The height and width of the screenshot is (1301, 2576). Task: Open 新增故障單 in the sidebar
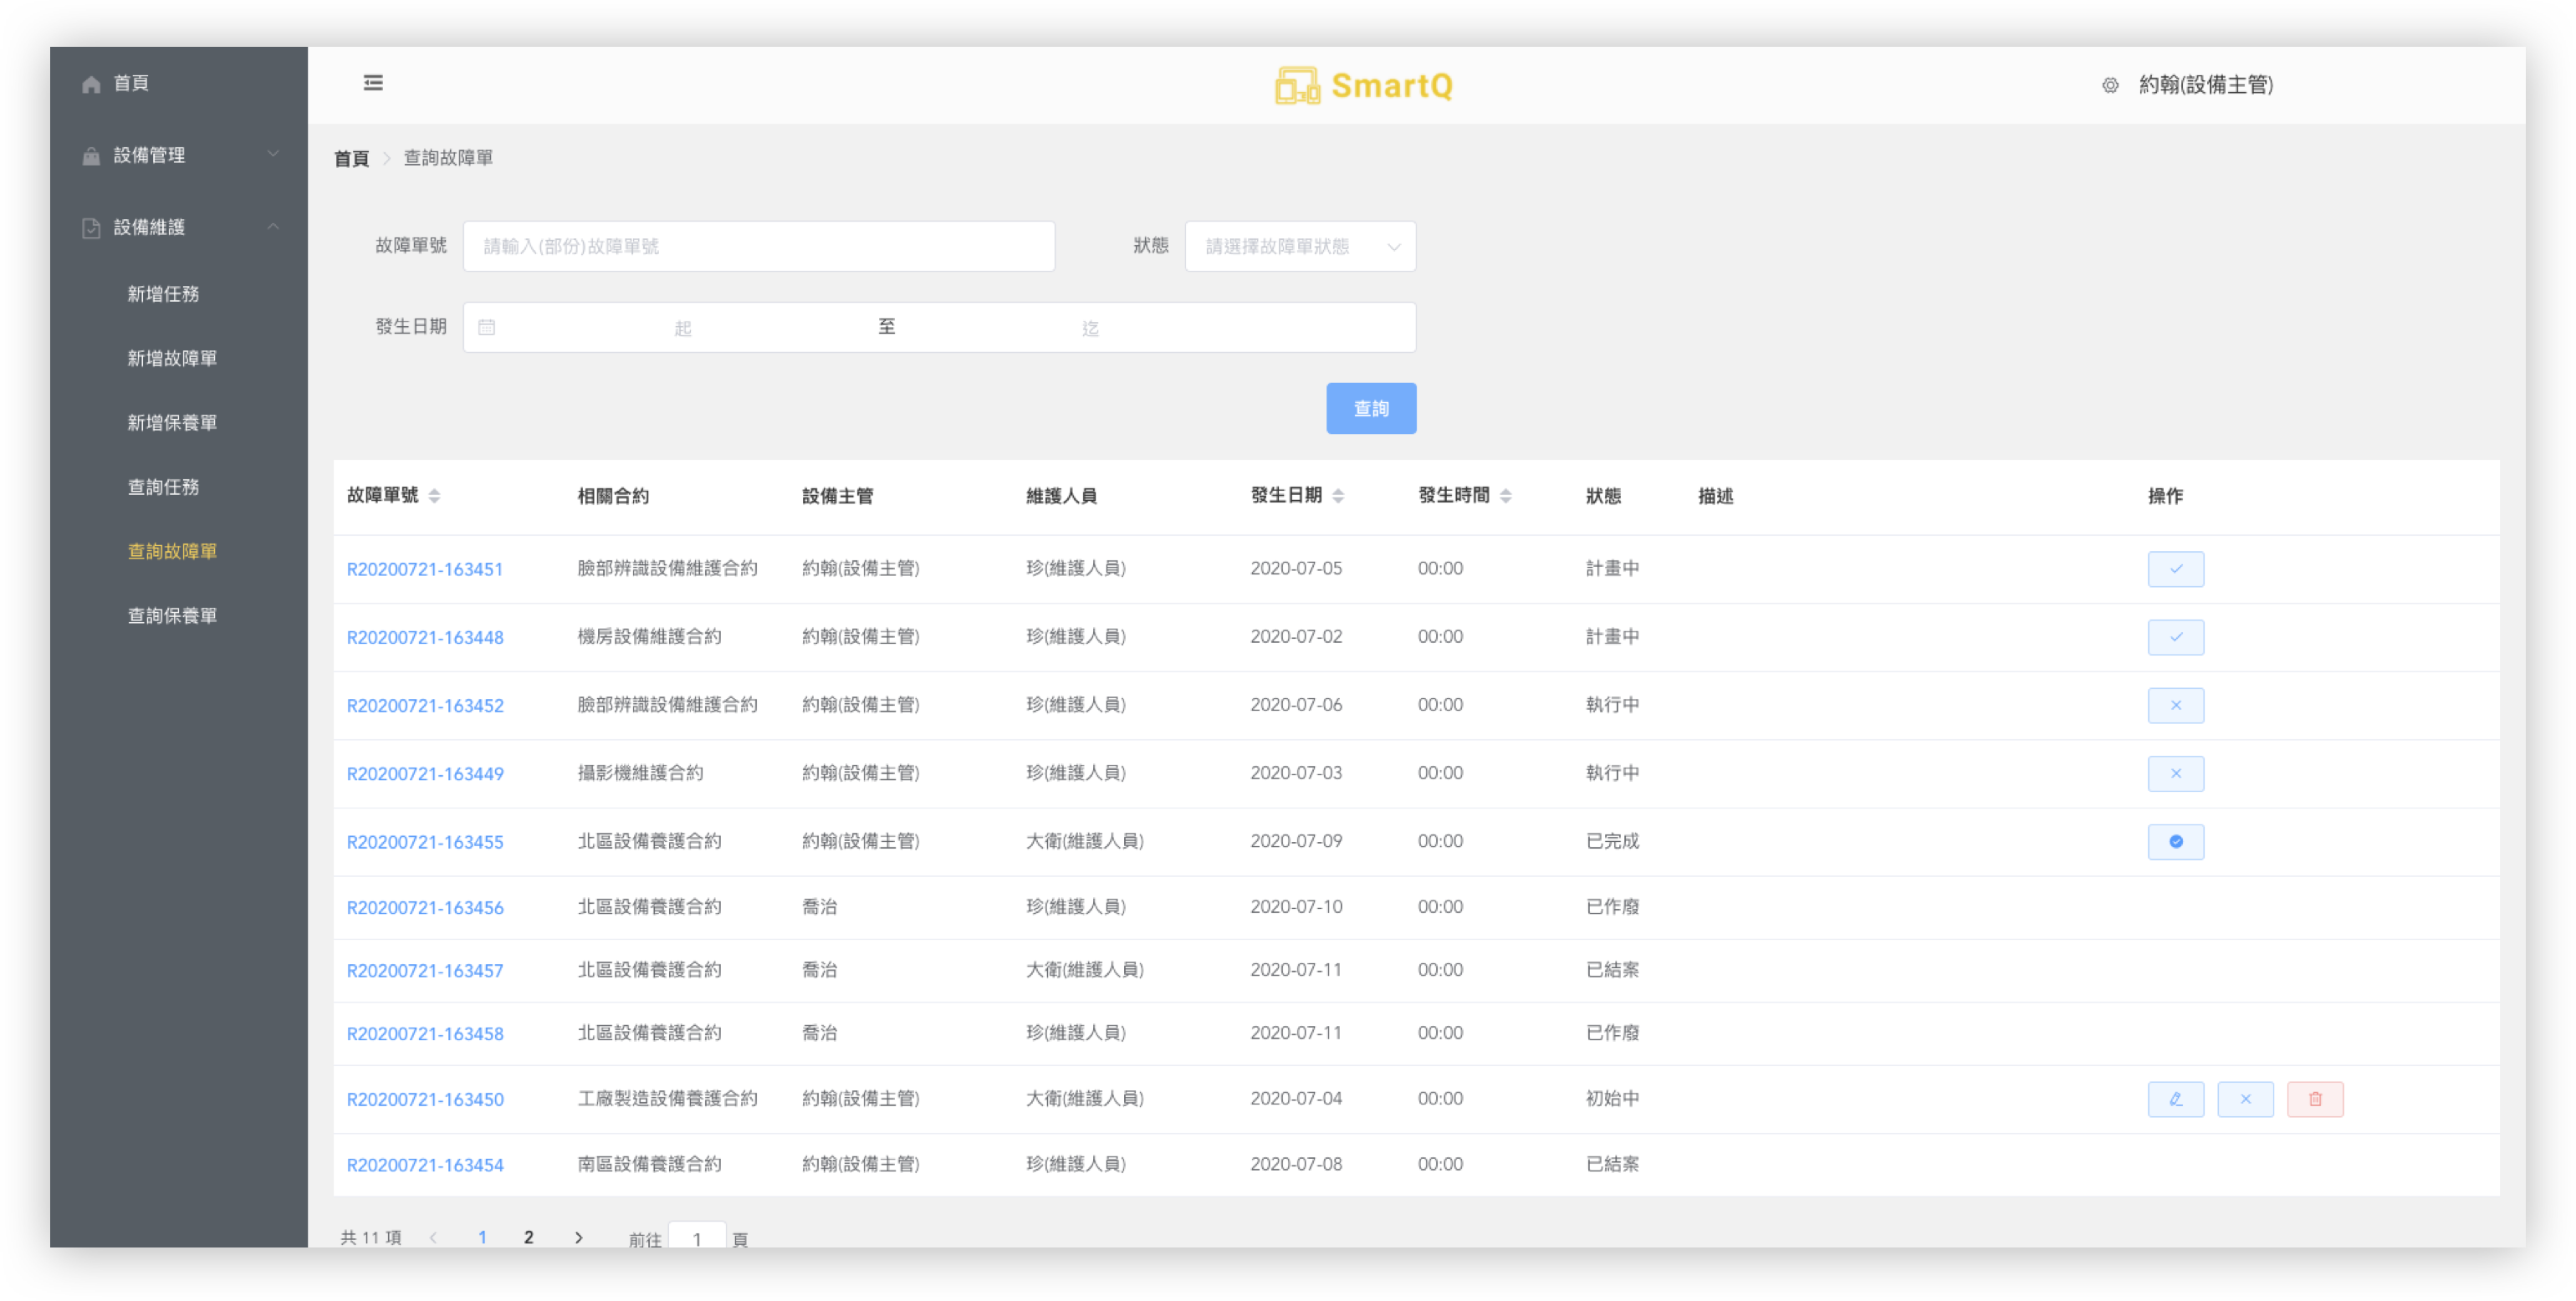[172, 358]
